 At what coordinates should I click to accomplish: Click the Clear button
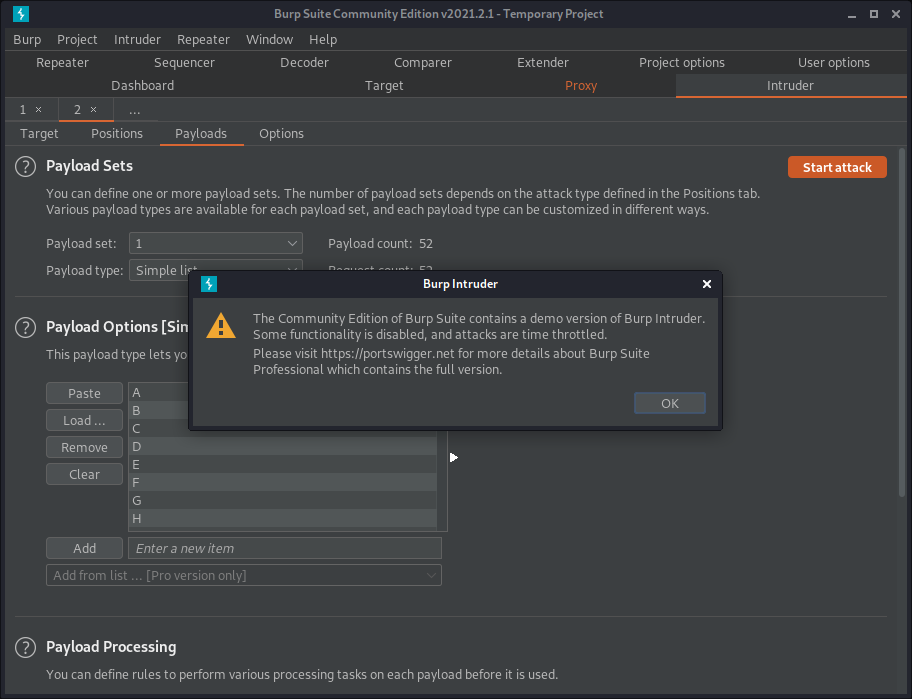click(84, 474)
